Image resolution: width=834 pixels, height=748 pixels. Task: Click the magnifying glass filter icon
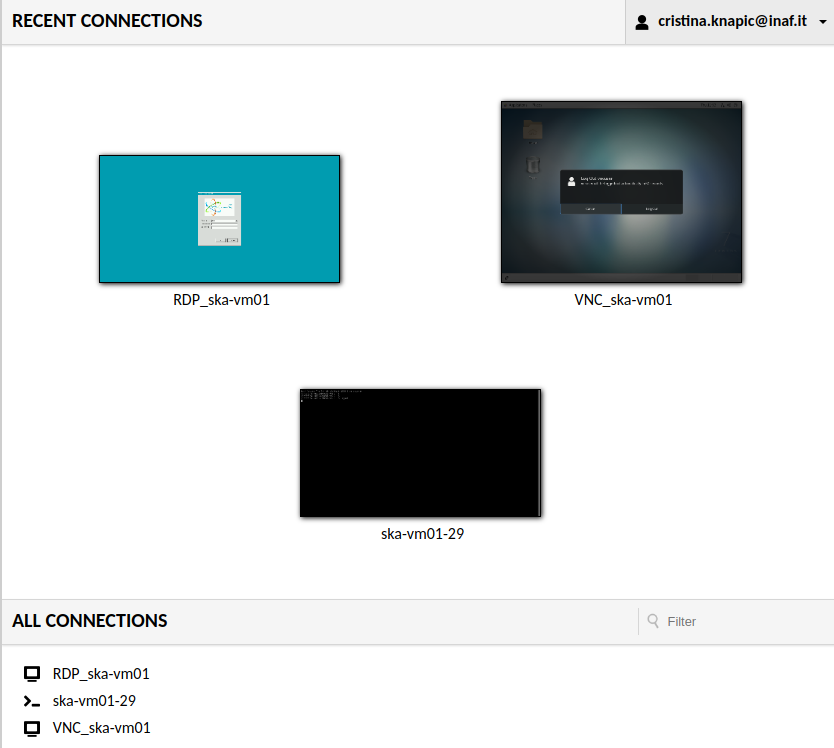[x=653, y=621]
